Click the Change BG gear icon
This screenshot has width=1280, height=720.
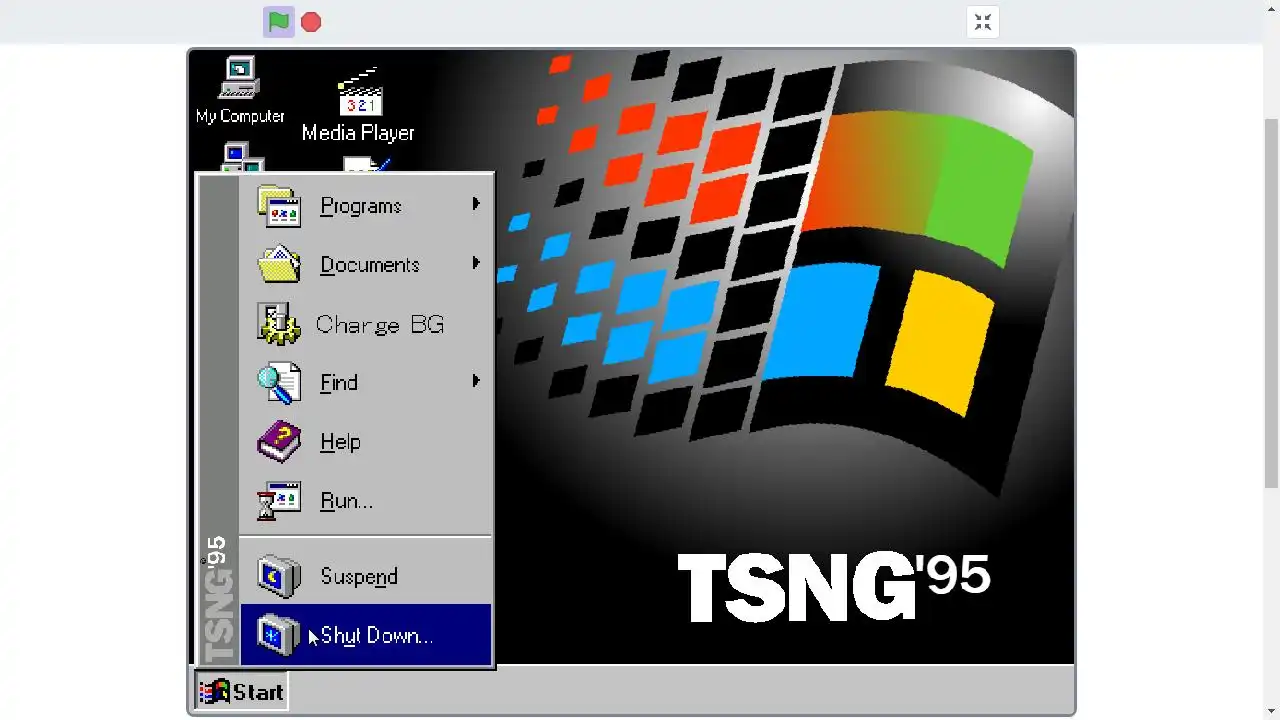point(279,323)
